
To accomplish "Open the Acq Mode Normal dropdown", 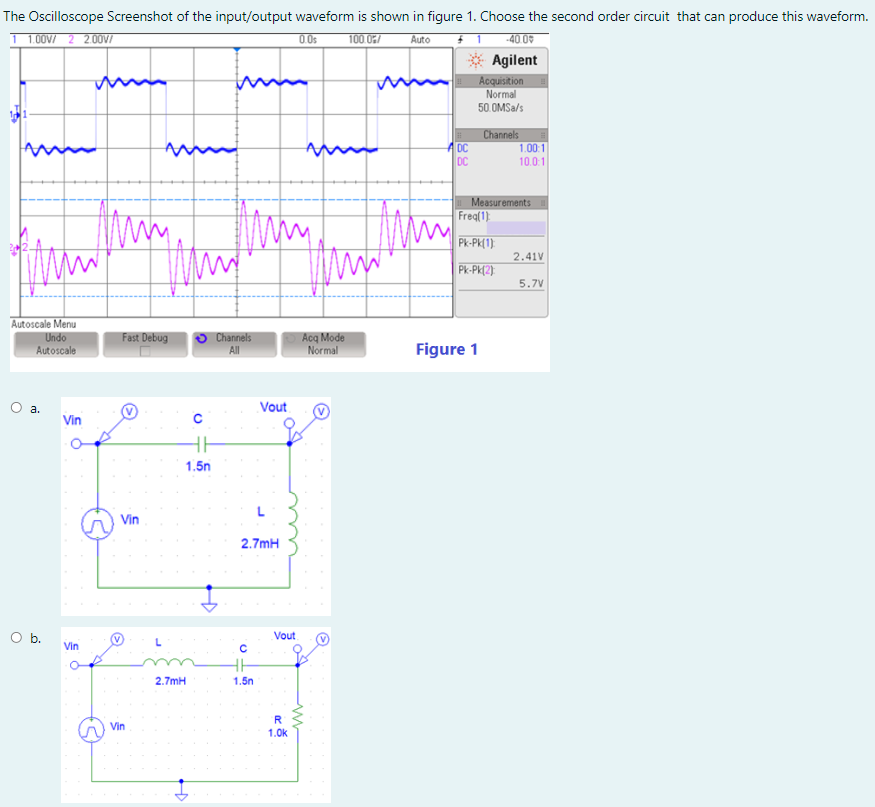I will [x=322, y=344].
